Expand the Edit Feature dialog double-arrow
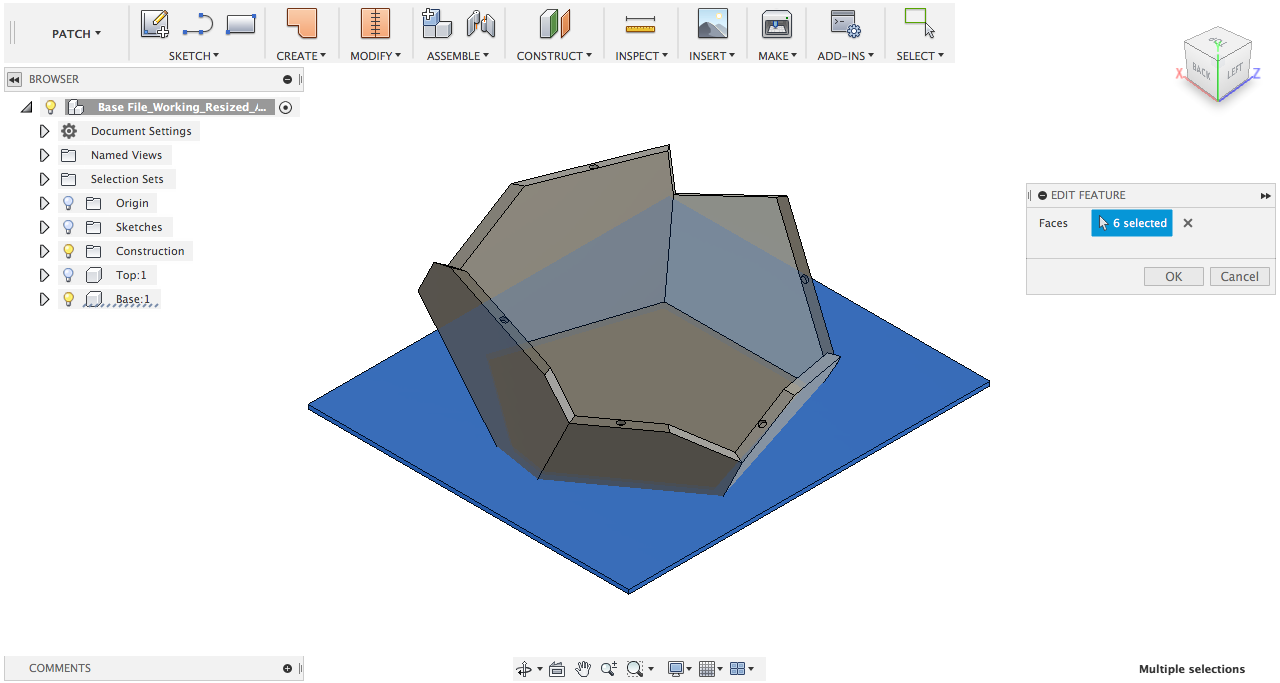 click(x=1265, y=195)
